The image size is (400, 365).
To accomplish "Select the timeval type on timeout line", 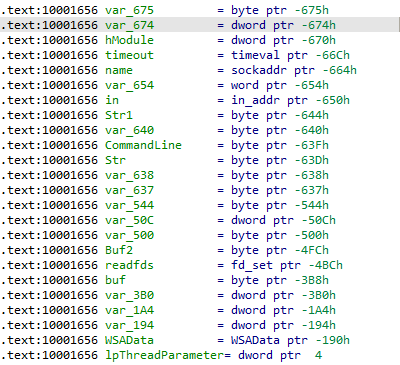I will tap(255, 55).
